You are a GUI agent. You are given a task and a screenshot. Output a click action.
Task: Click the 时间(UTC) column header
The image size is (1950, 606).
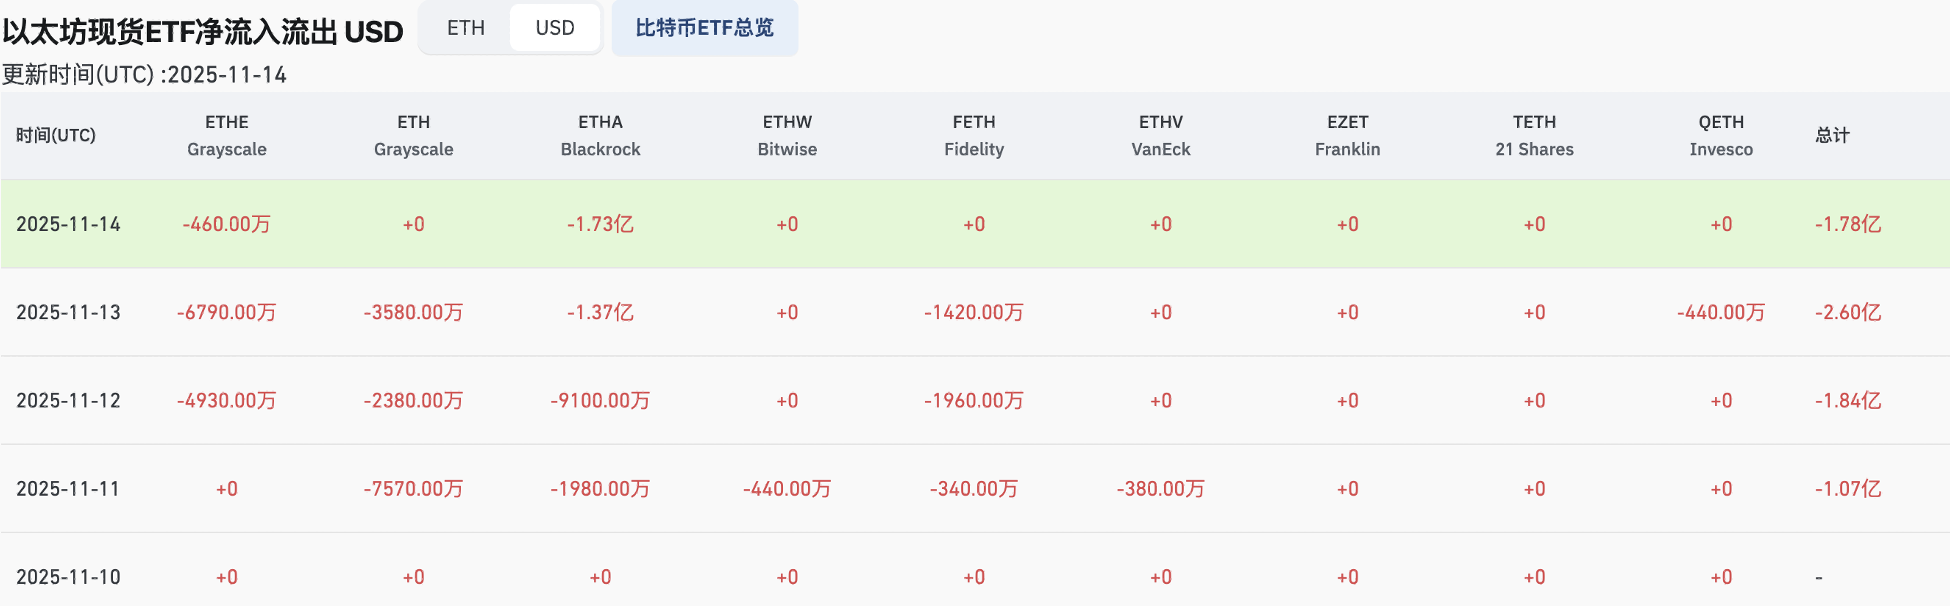[x=55, y=135]
